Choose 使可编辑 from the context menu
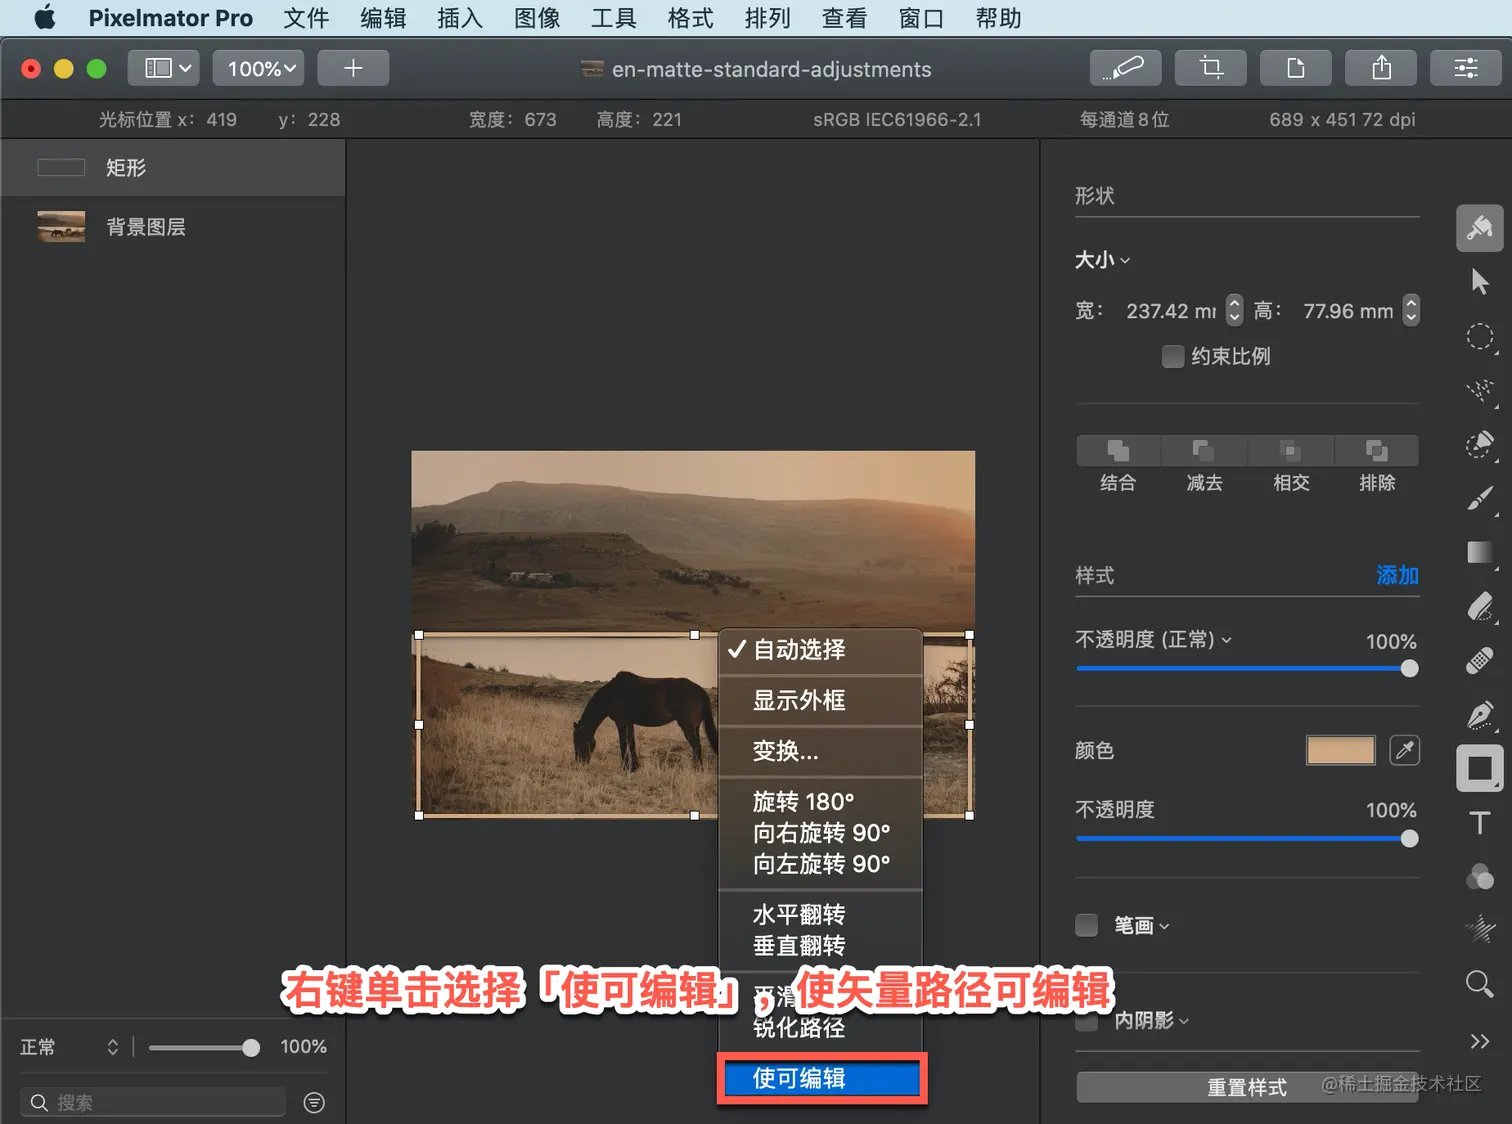 pyautogui.click(x=821, y=1078)
